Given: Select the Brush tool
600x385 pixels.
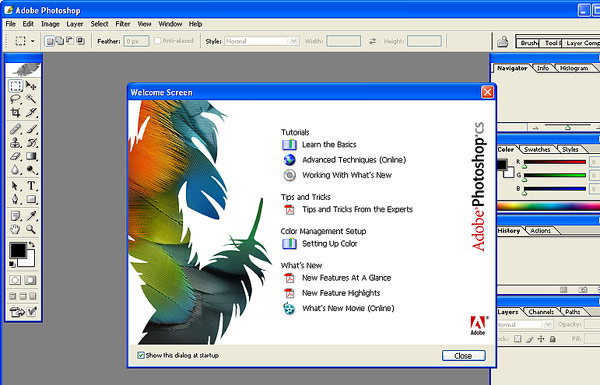Looking at the screenshot, I should pyautogui.click(x=31, y=129).
